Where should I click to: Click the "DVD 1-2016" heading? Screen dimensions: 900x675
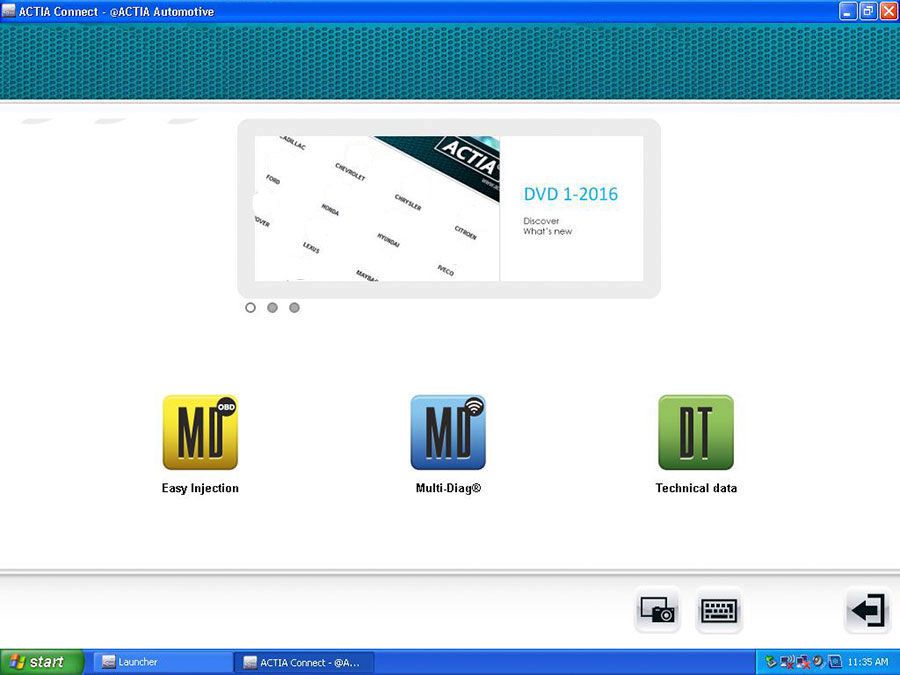(x=571, y=194)
